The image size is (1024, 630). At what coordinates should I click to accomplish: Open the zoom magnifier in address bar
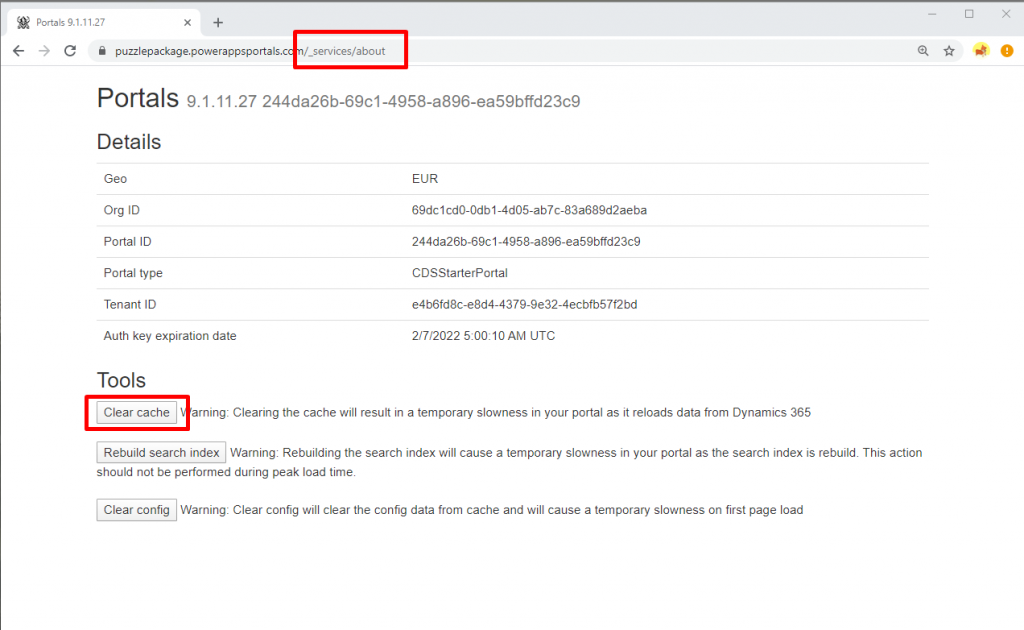(x=923, y=51)
